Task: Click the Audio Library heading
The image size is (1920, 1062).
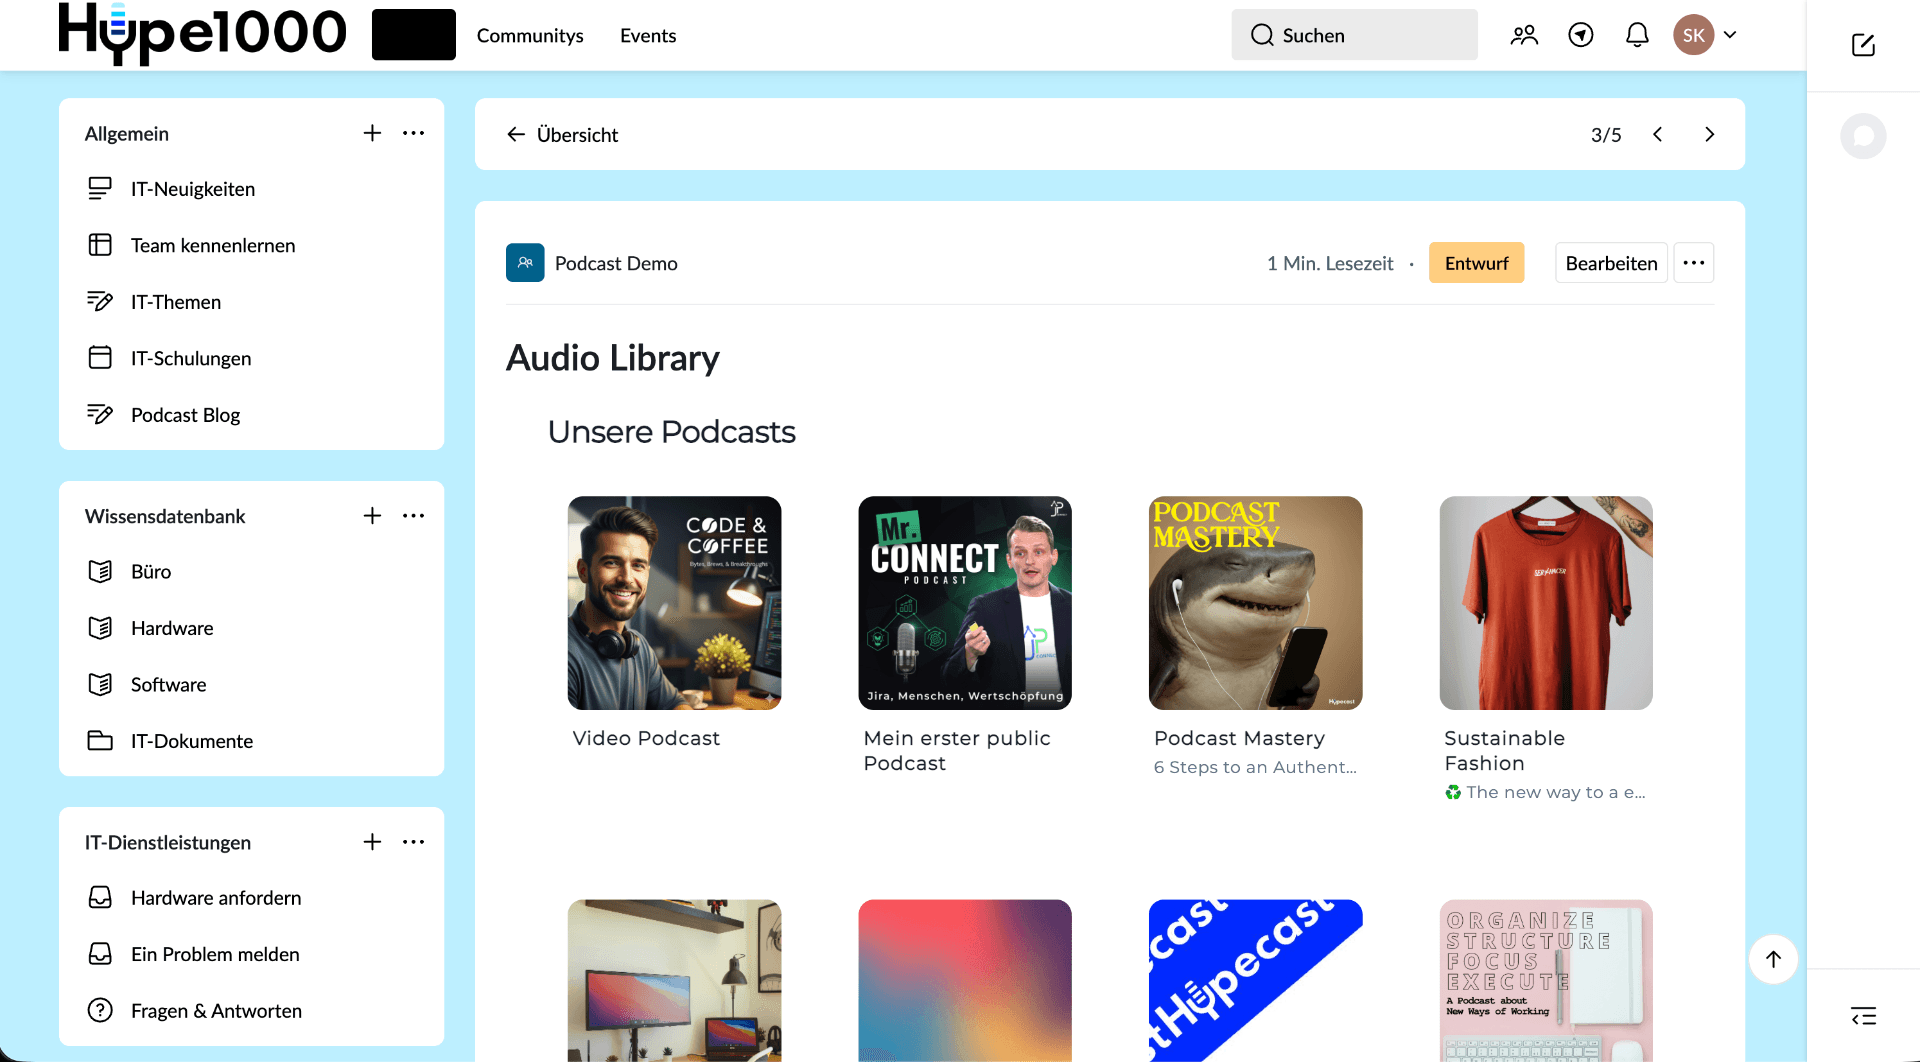Action: (613, 358)
